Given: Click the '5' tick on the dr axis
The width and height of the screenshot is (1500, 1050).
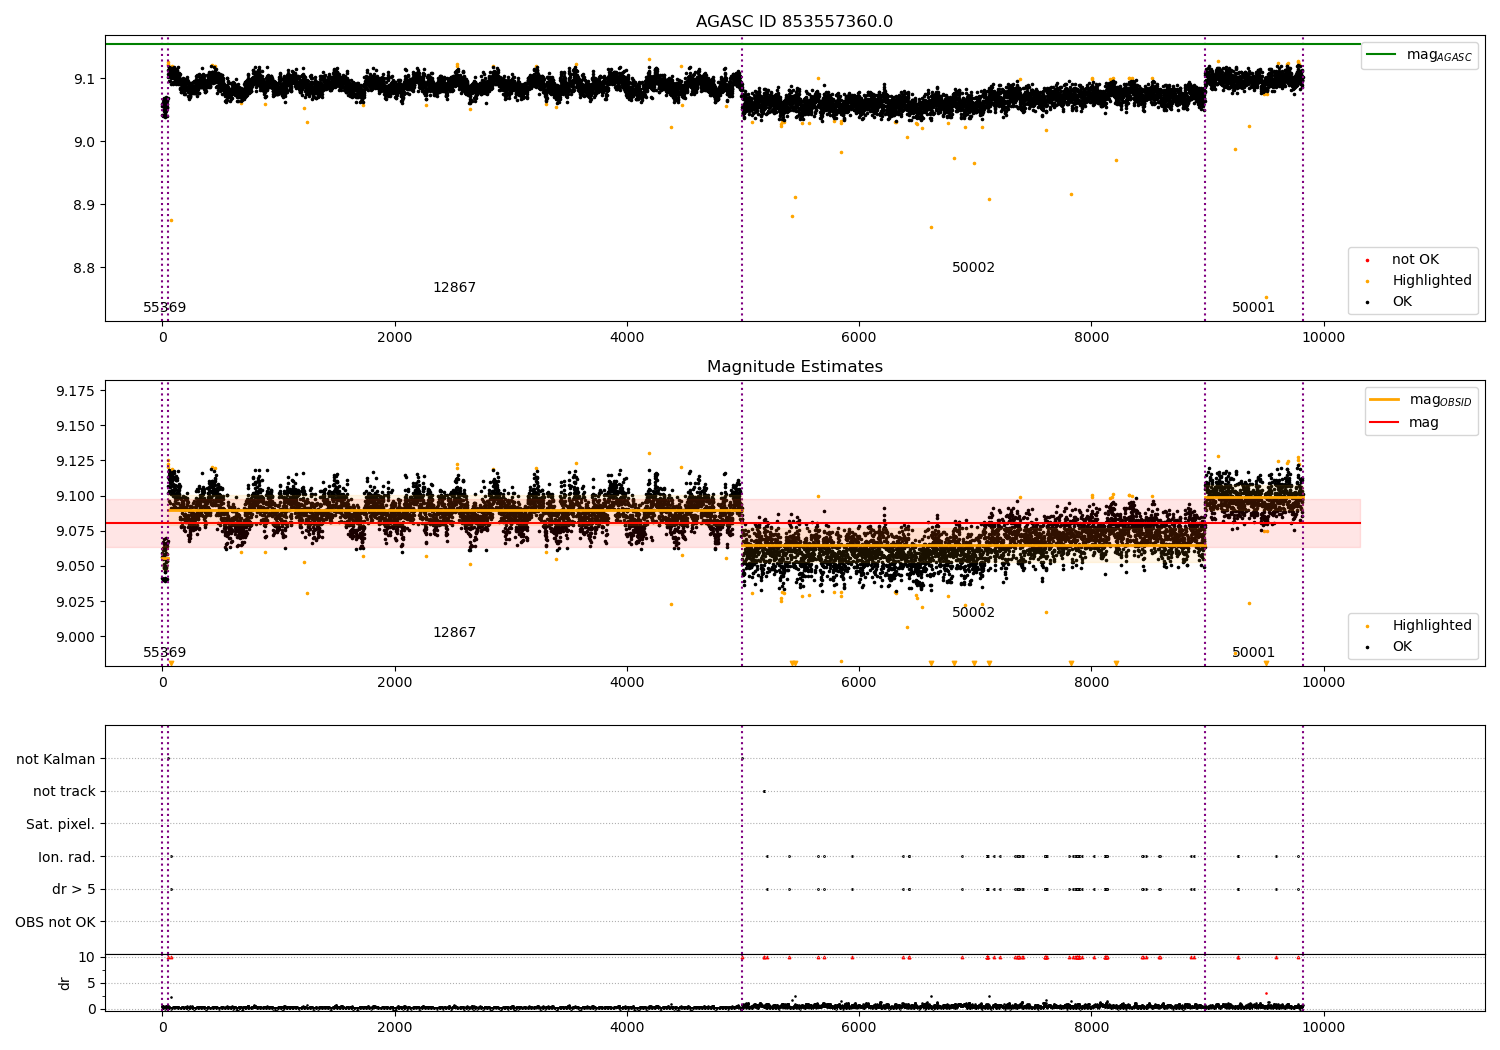Looking at the screenshot, I should tap(91, 983).
